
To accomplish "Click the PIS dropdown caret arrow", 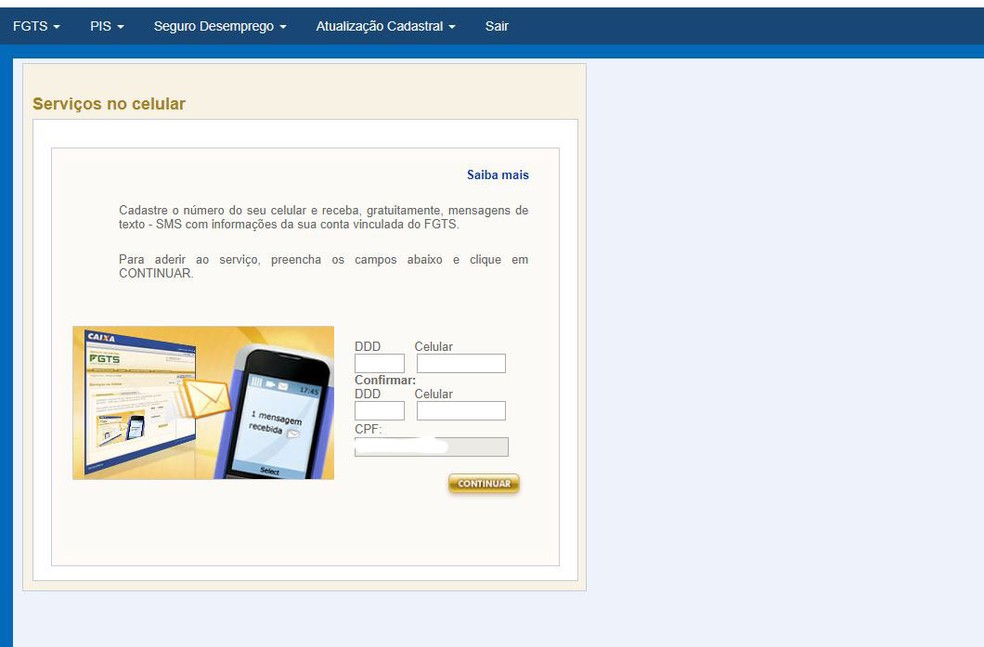I will click(x=122, y=27).
